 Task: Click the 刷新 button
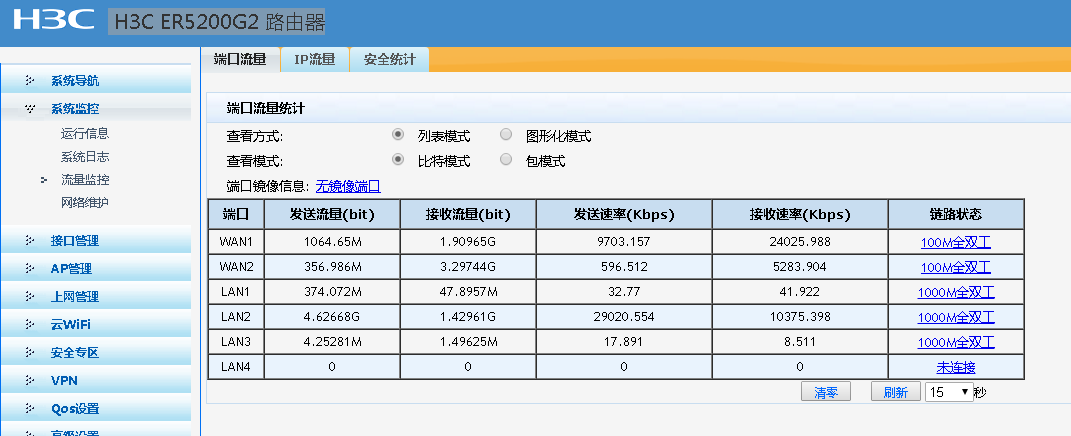(x=895, y=392)
